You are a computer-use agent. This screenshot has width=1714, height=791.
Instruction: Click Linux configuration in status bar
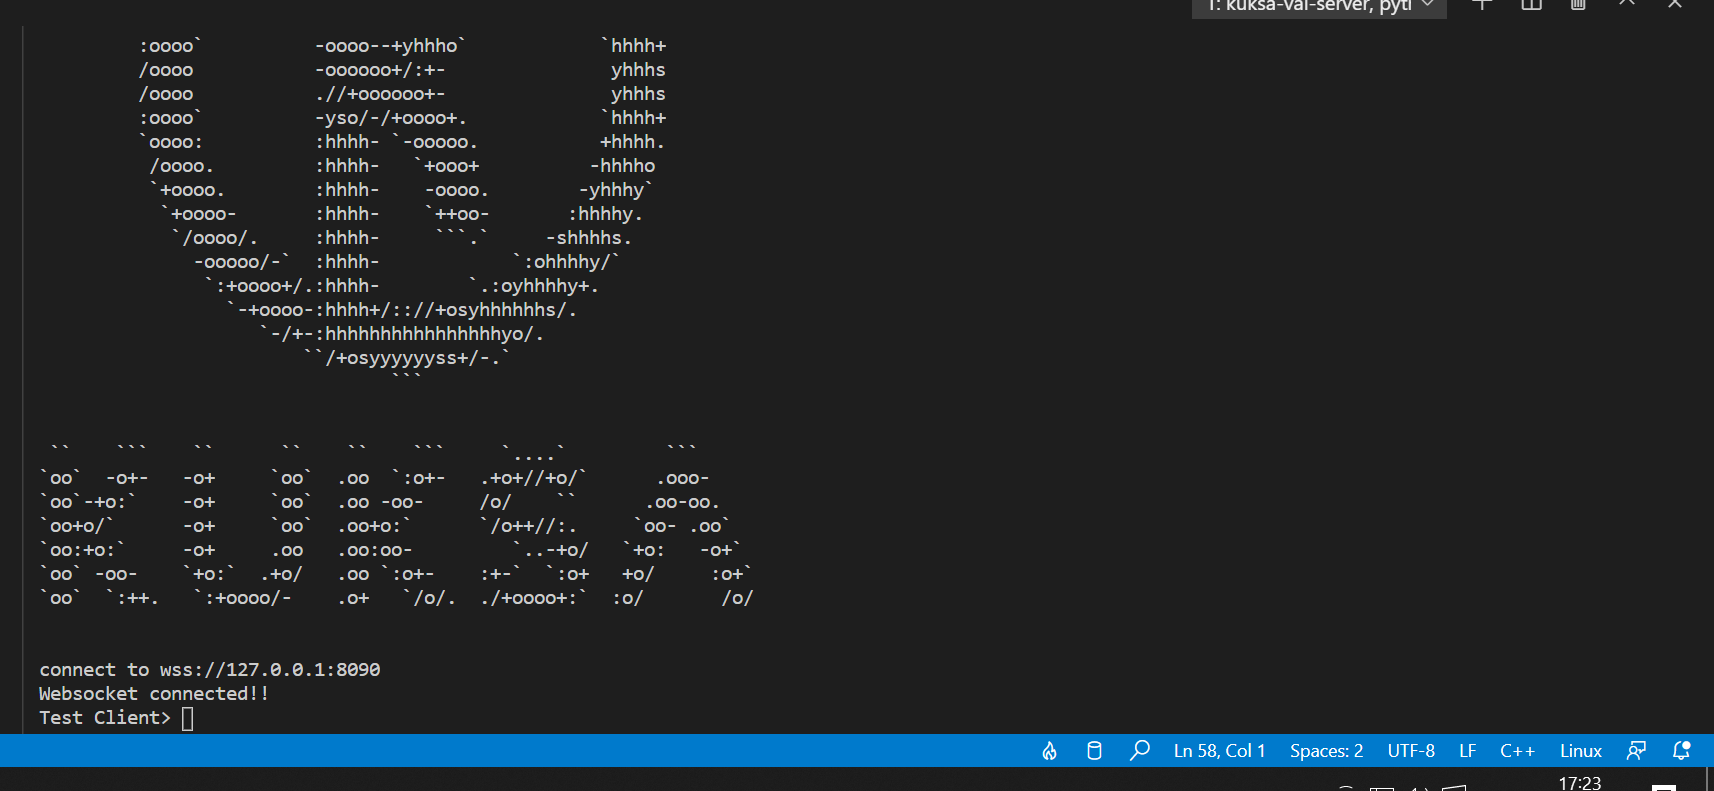coord(1580,751)
